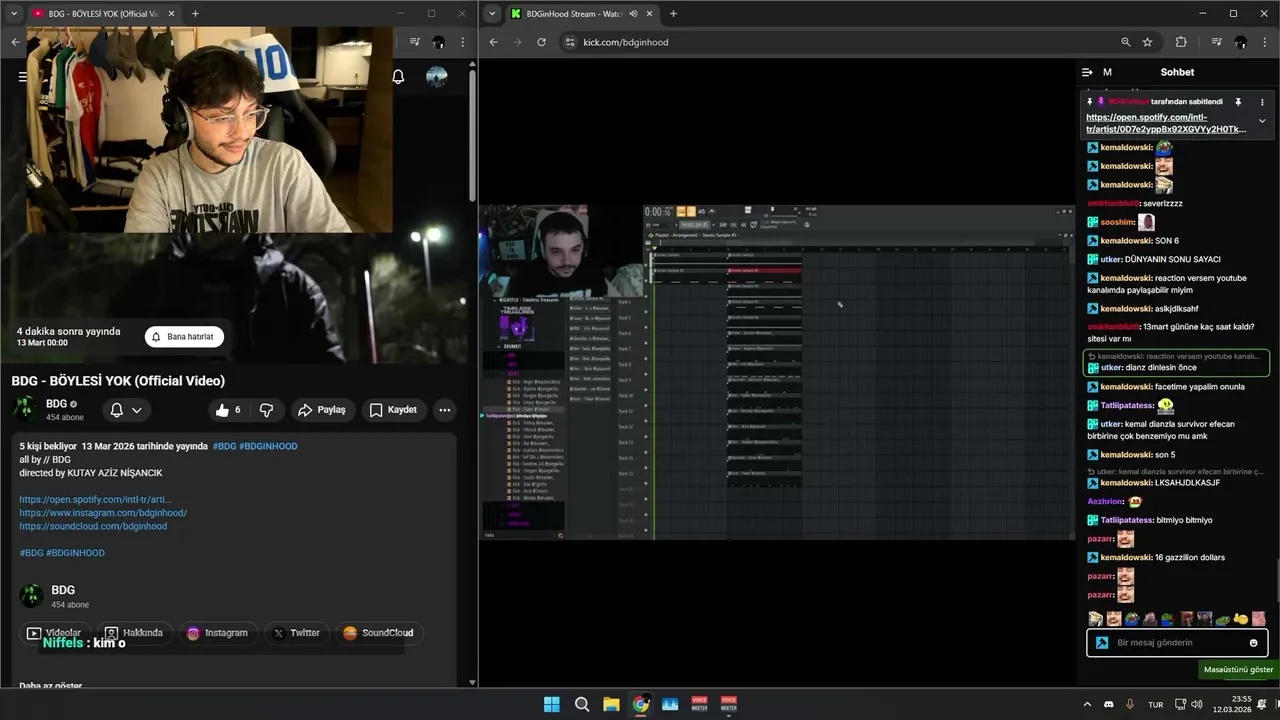Open the YouTube hamburger guide menu
This screenshot has height=720, width=1280.
pyautogui.click(x=22, y=76)
